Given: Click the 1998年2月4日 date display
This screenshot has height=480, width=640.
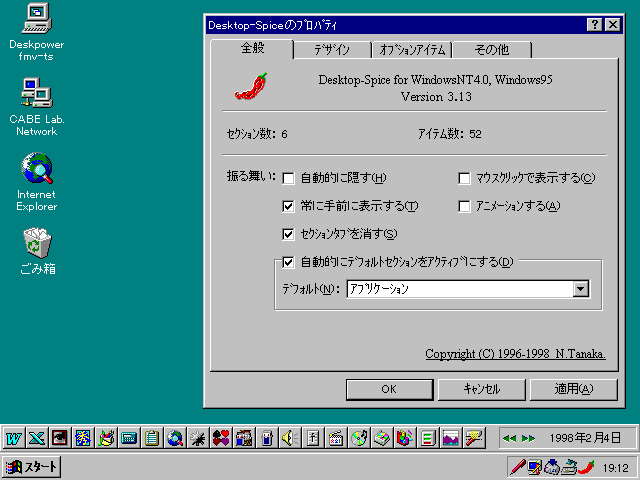Looking at the screenshot, I should click(x=585, y=438).
